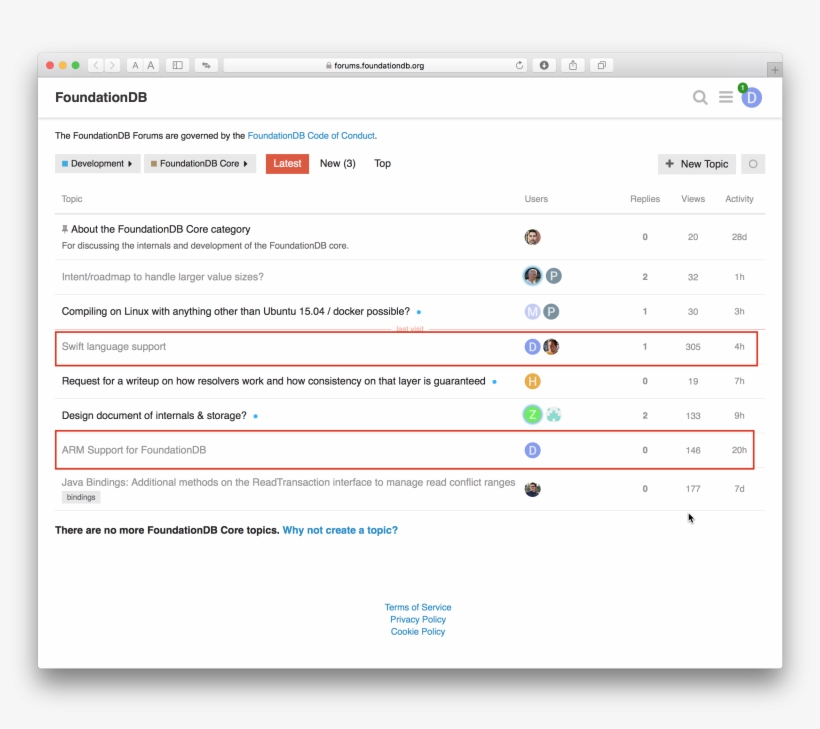Show all tabs overview icon

pyautogui.click(x=601, y=65)
